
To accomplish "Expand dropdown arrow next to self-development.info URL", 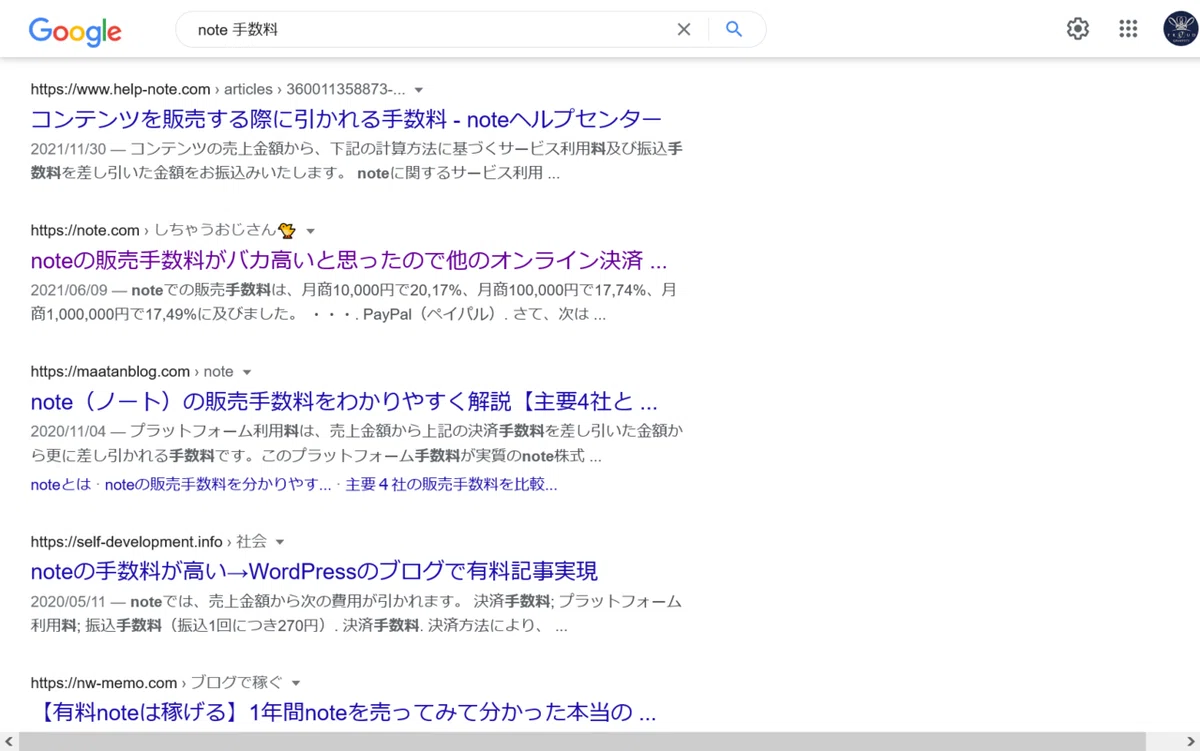I will click(280, 542).
